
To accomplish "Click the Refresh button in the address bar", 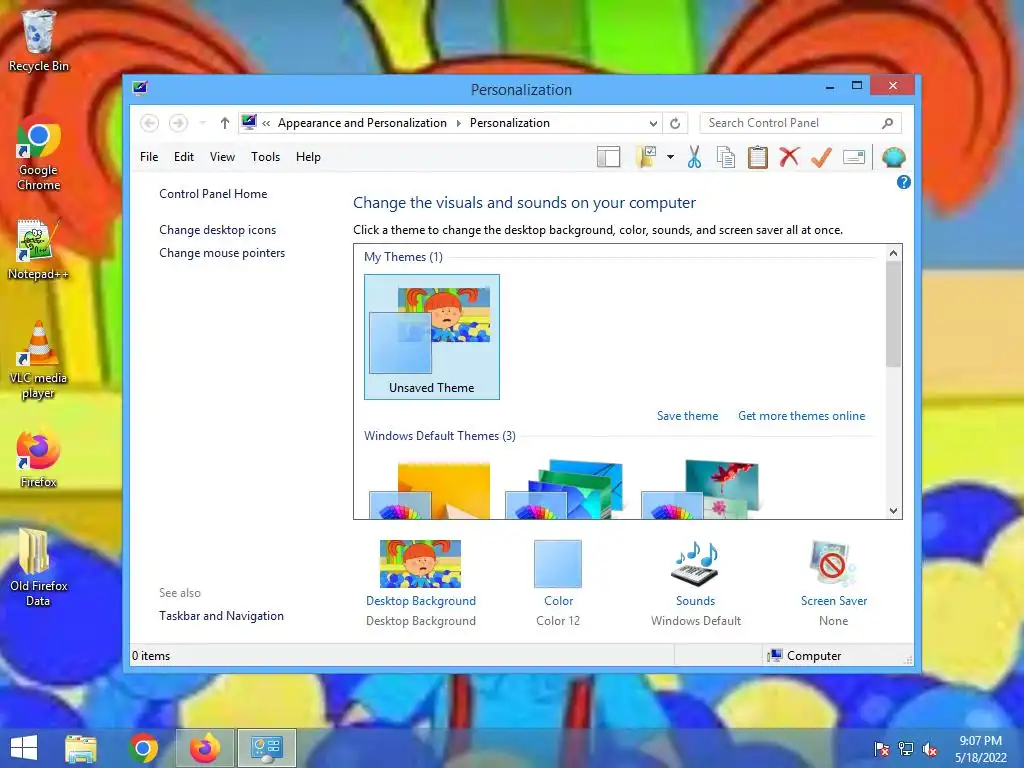I will point(675,123).
